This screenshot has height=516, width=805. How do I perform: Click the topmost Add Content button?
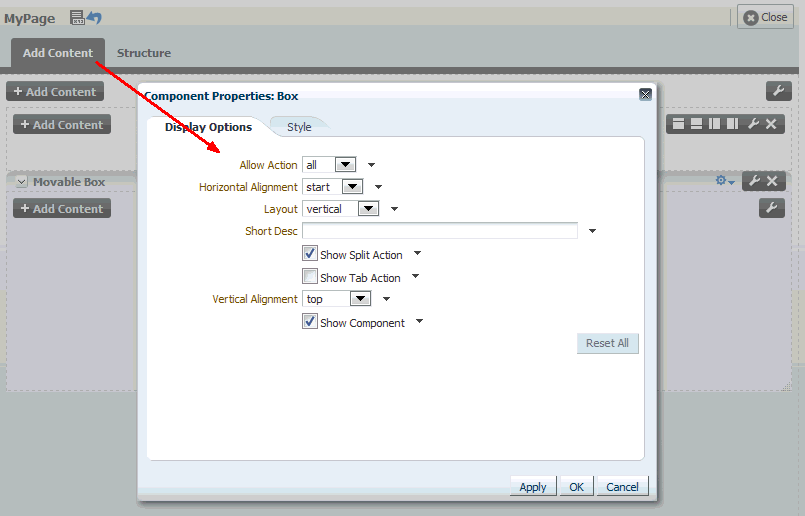point(55,91)
